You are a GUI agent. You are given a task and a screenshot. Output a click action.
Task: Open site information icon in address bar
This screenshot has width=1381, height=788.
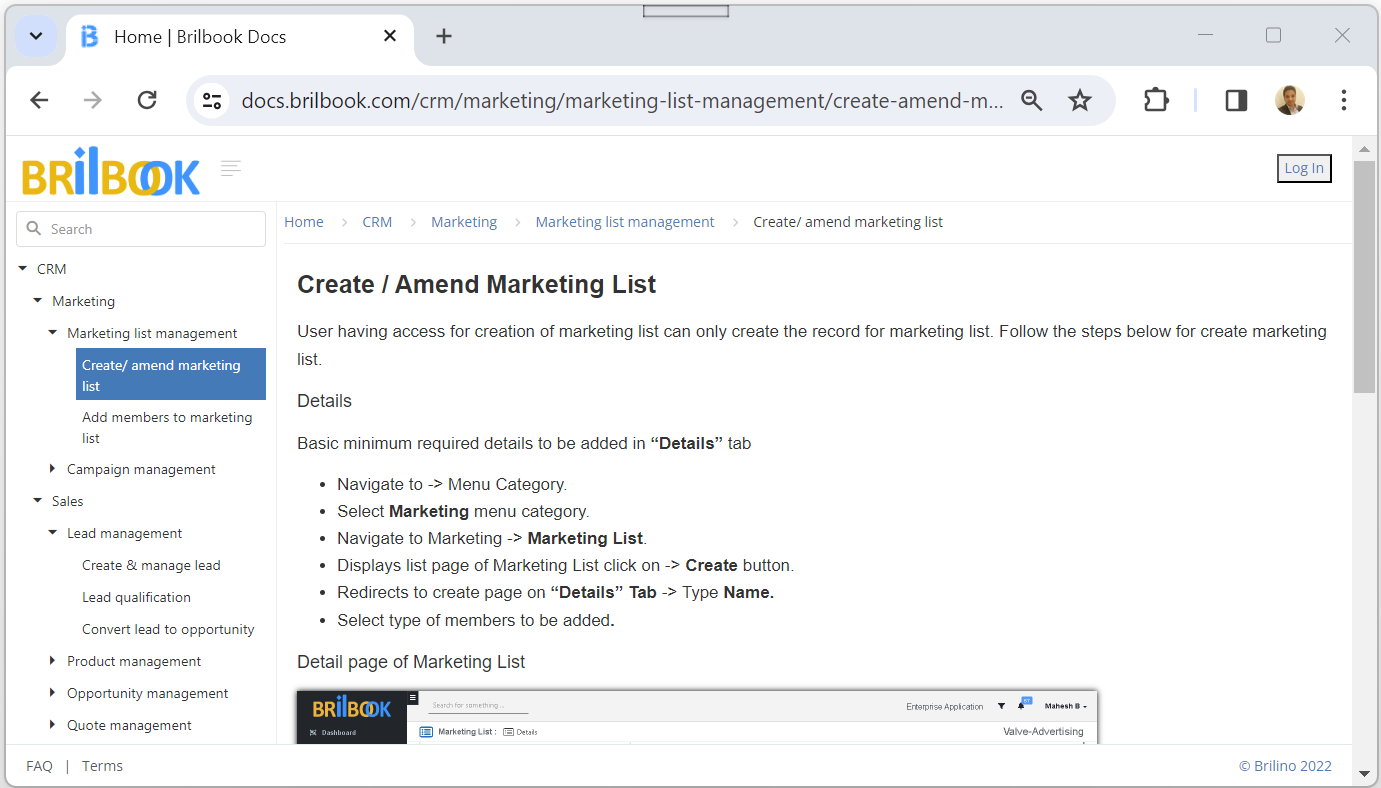(x=212, y=100)
